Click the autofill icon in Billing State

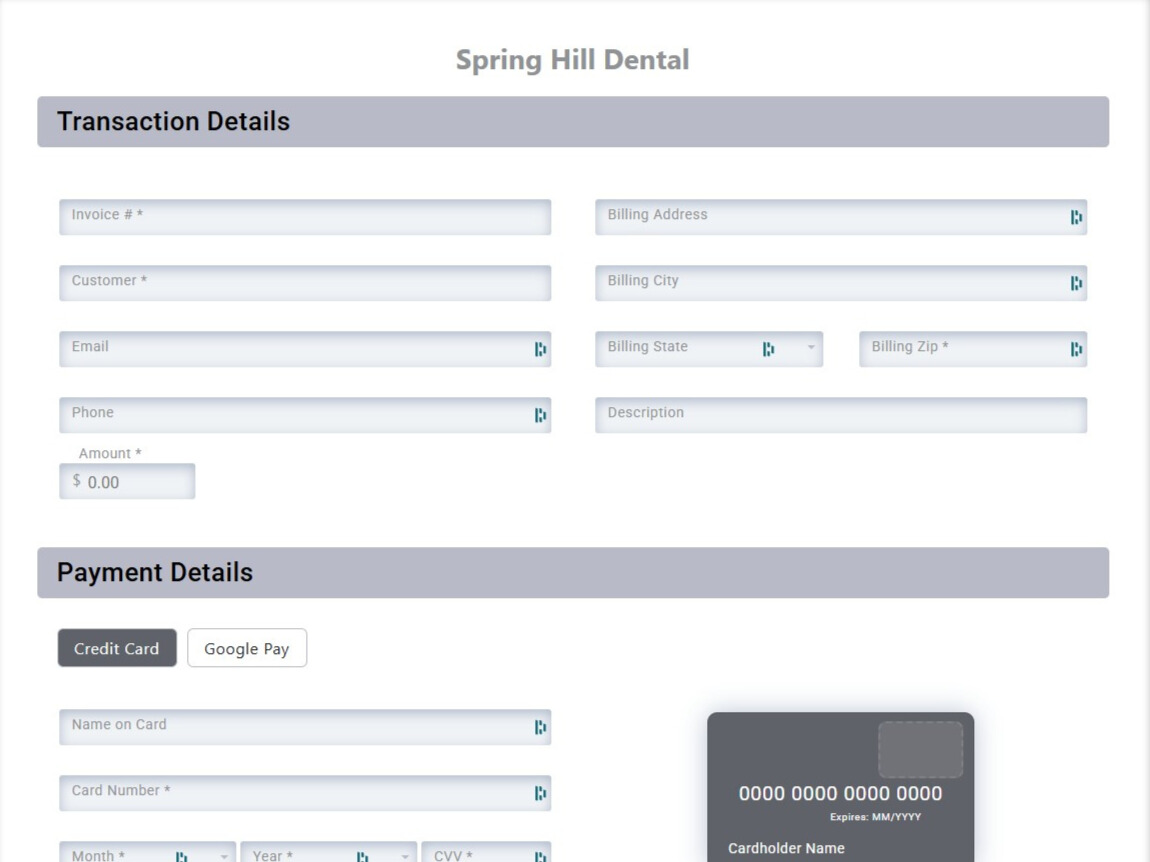pos(767,348)
